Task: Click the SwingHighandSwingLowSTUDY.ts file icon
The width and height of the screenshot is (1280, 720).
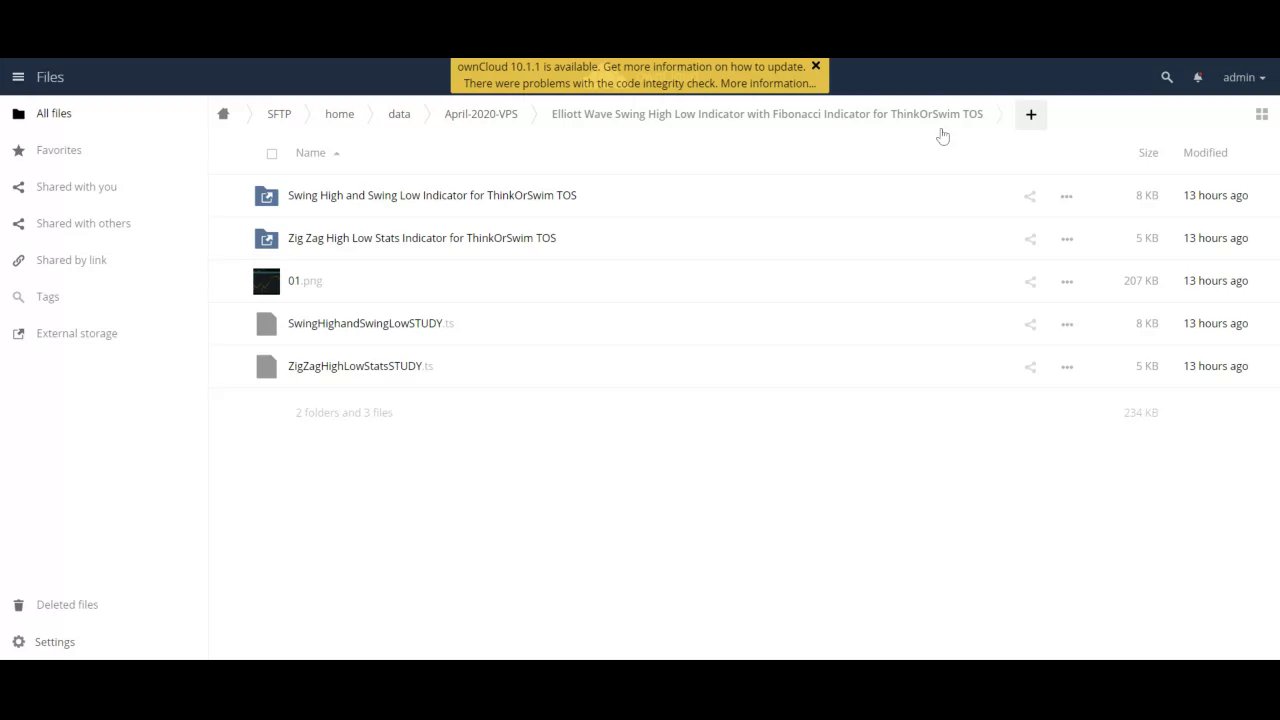Action: tap(266, 324)
